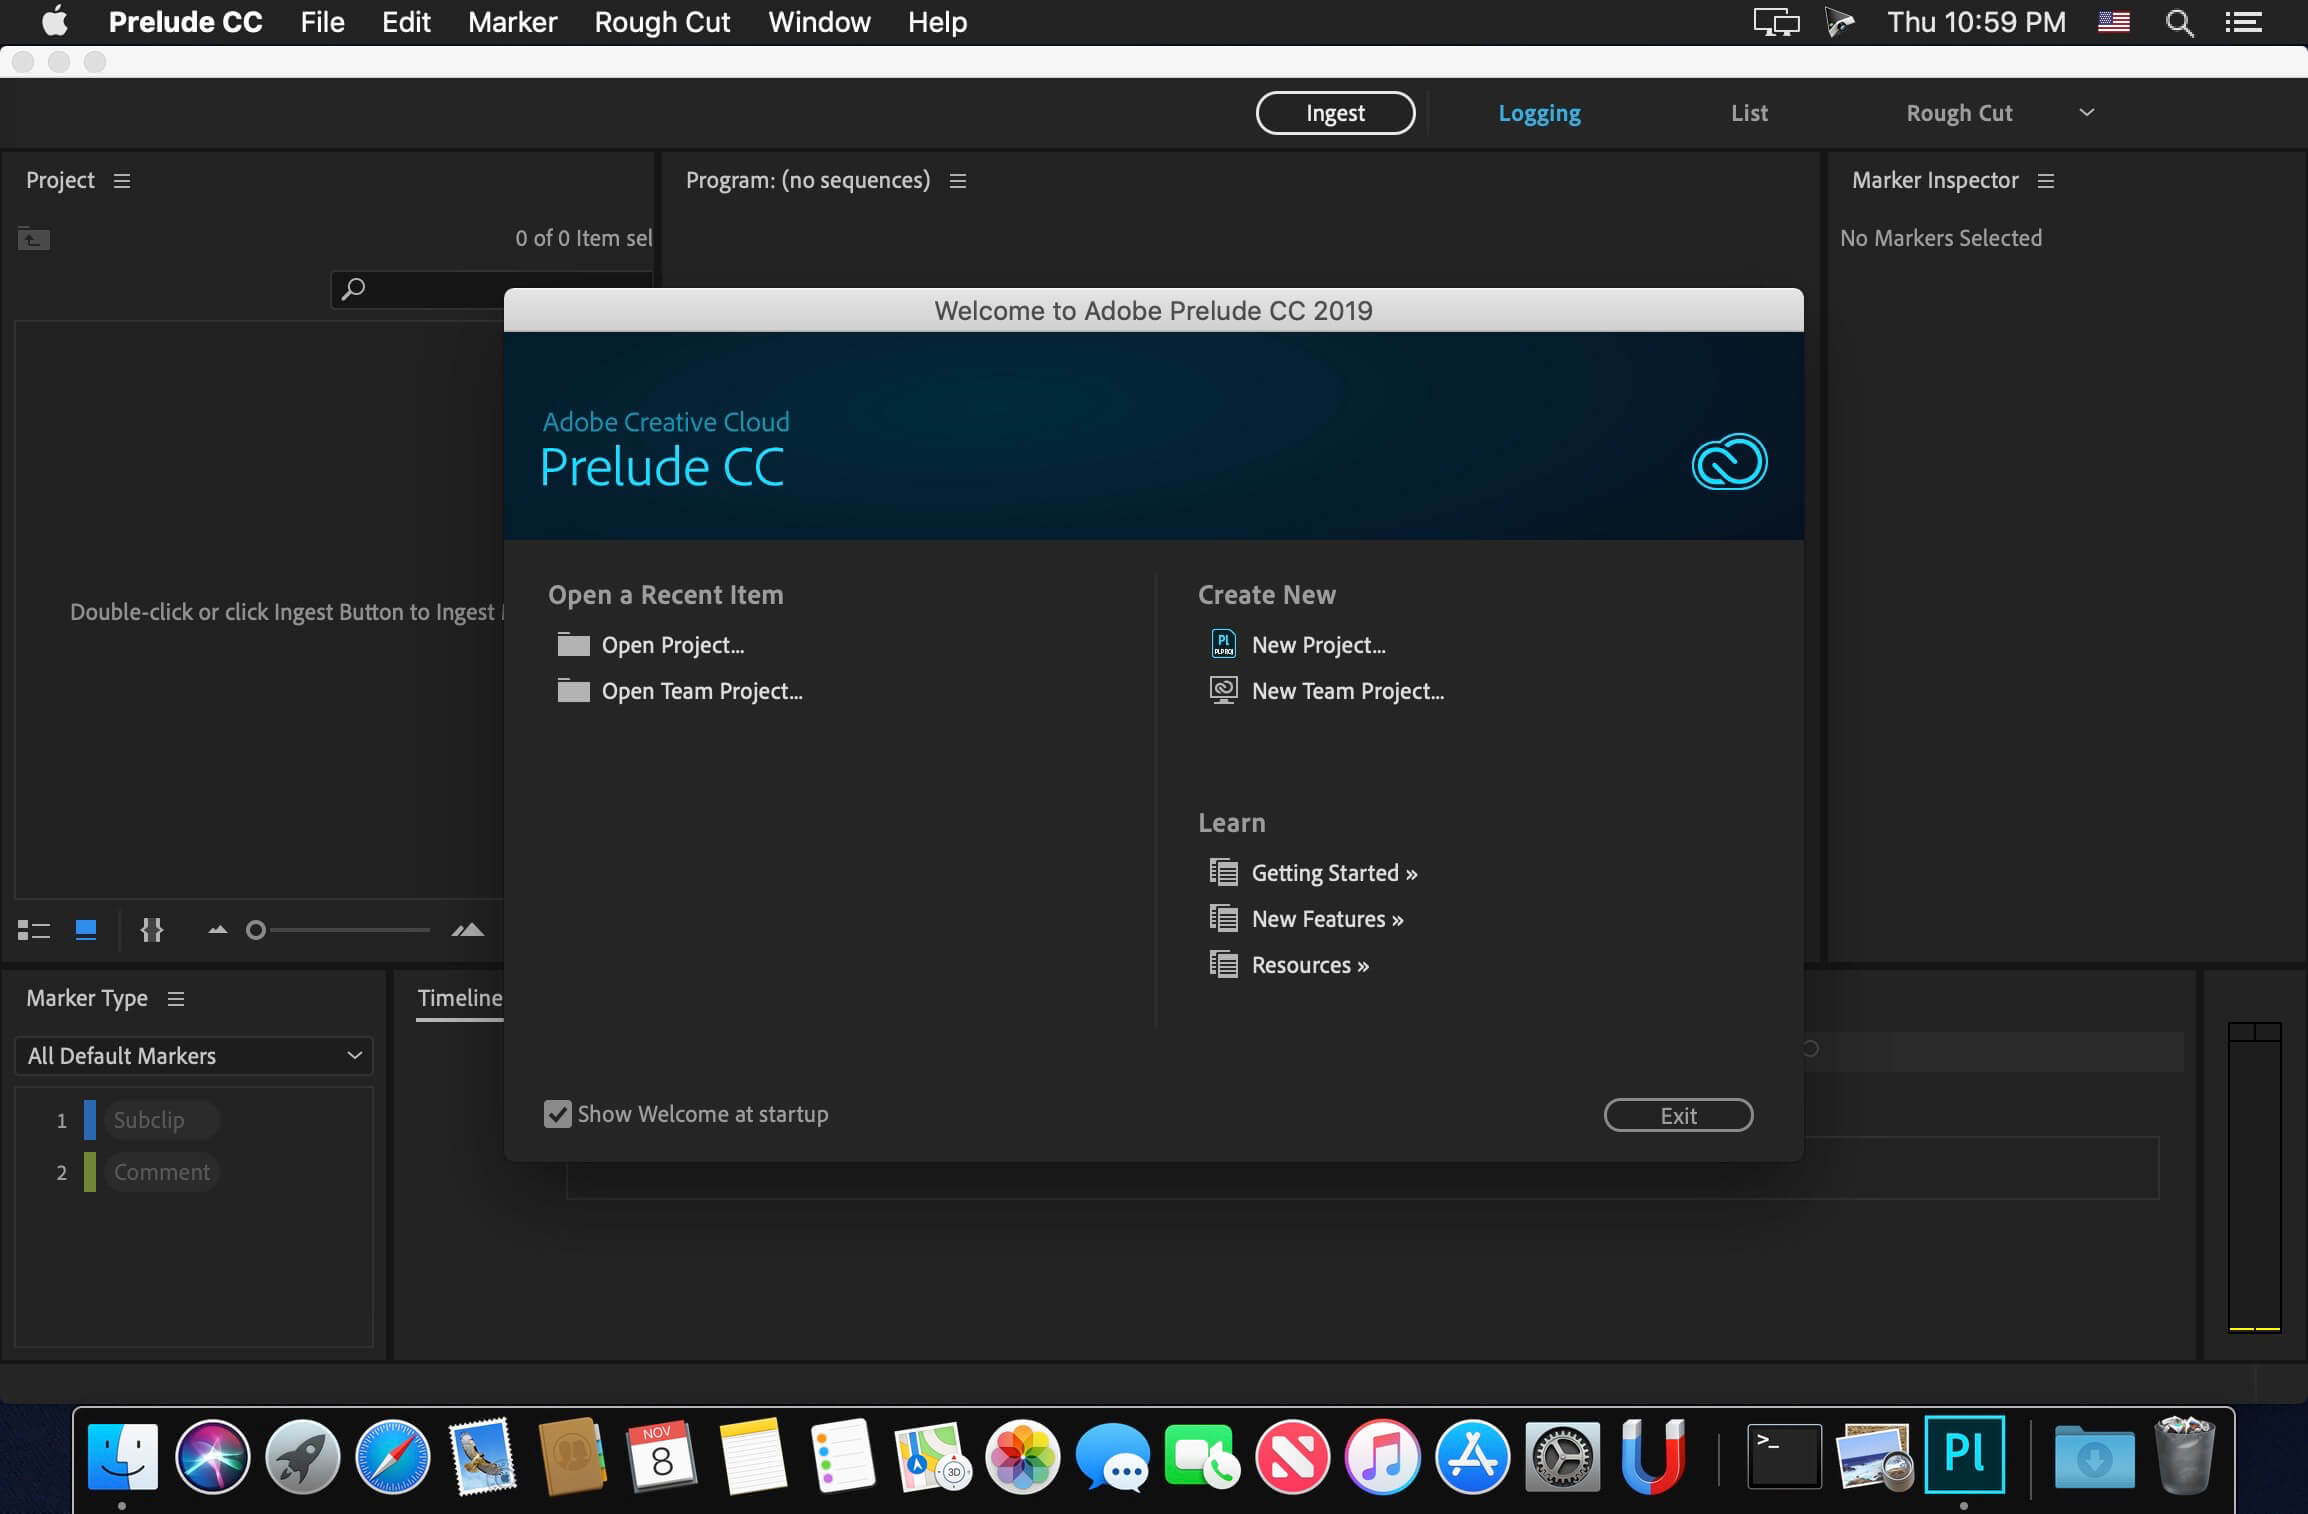Click Getting Started learn link
The image size is (2308, 1514).
[1333, 872]
